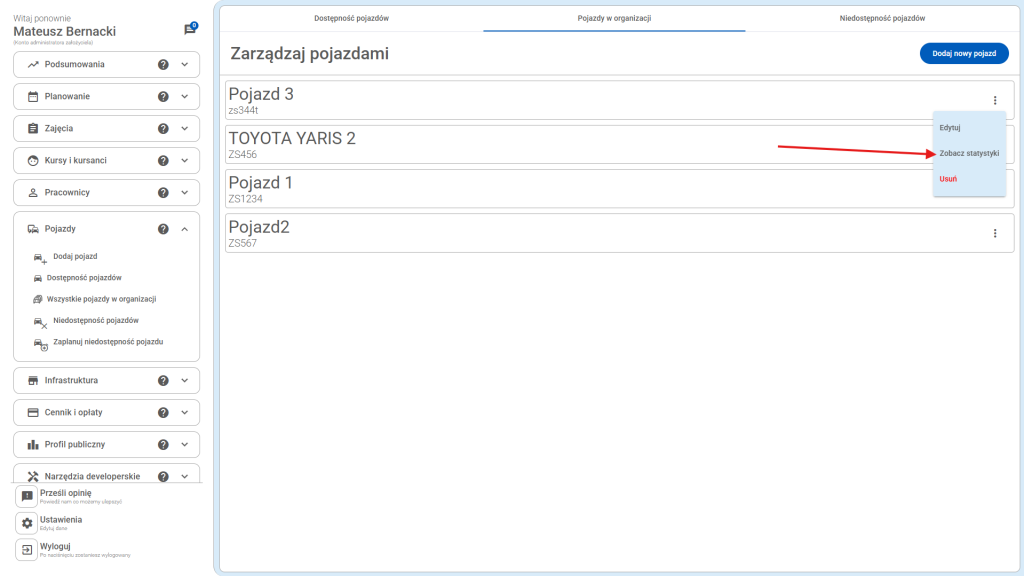Click the Wyloguj logout icon
Viewport: 1024px width, 576px height.
click(28, 549)
